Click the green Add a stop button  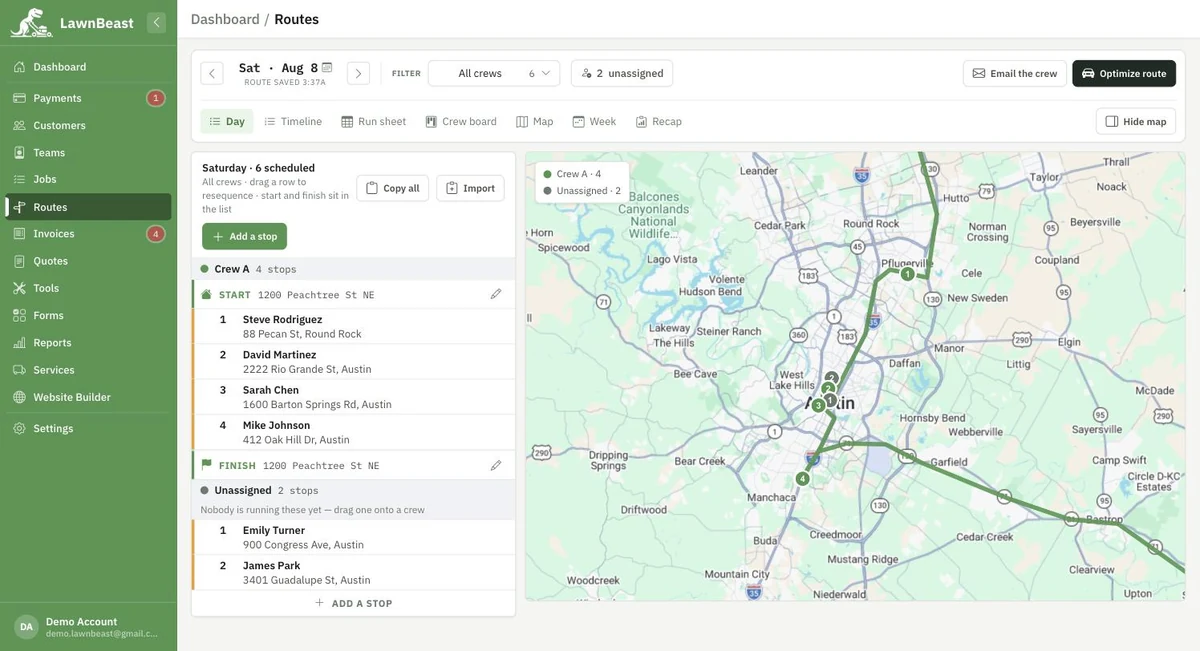(x=244, y=236)
